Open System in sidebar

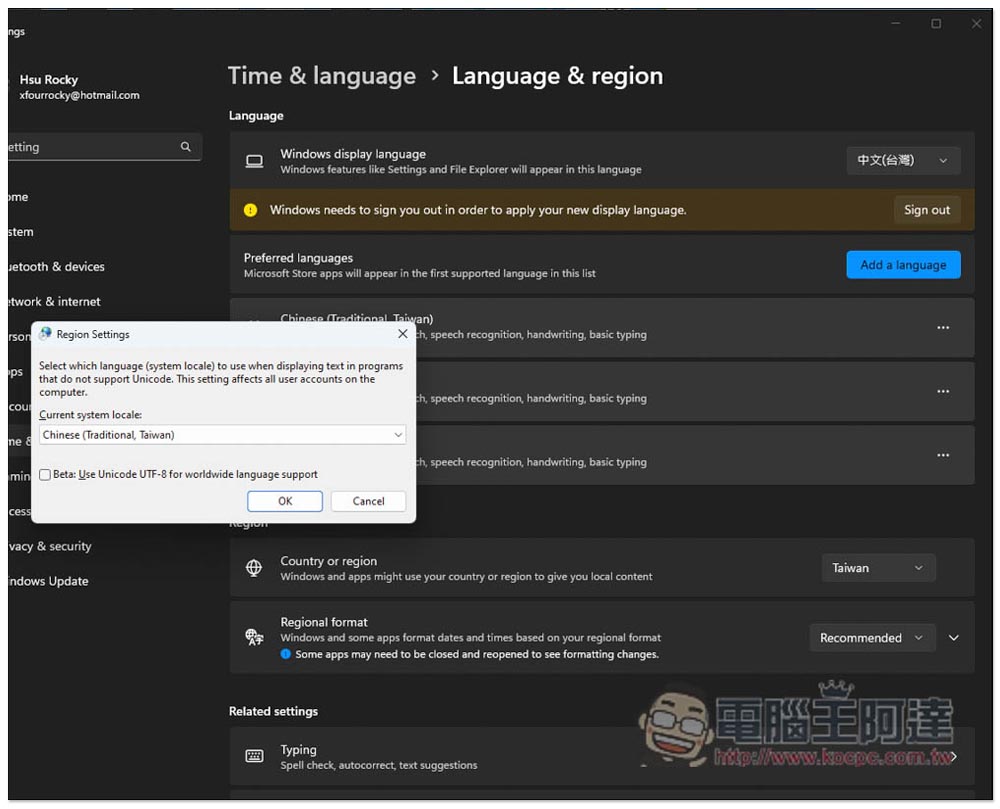[21, 231]
